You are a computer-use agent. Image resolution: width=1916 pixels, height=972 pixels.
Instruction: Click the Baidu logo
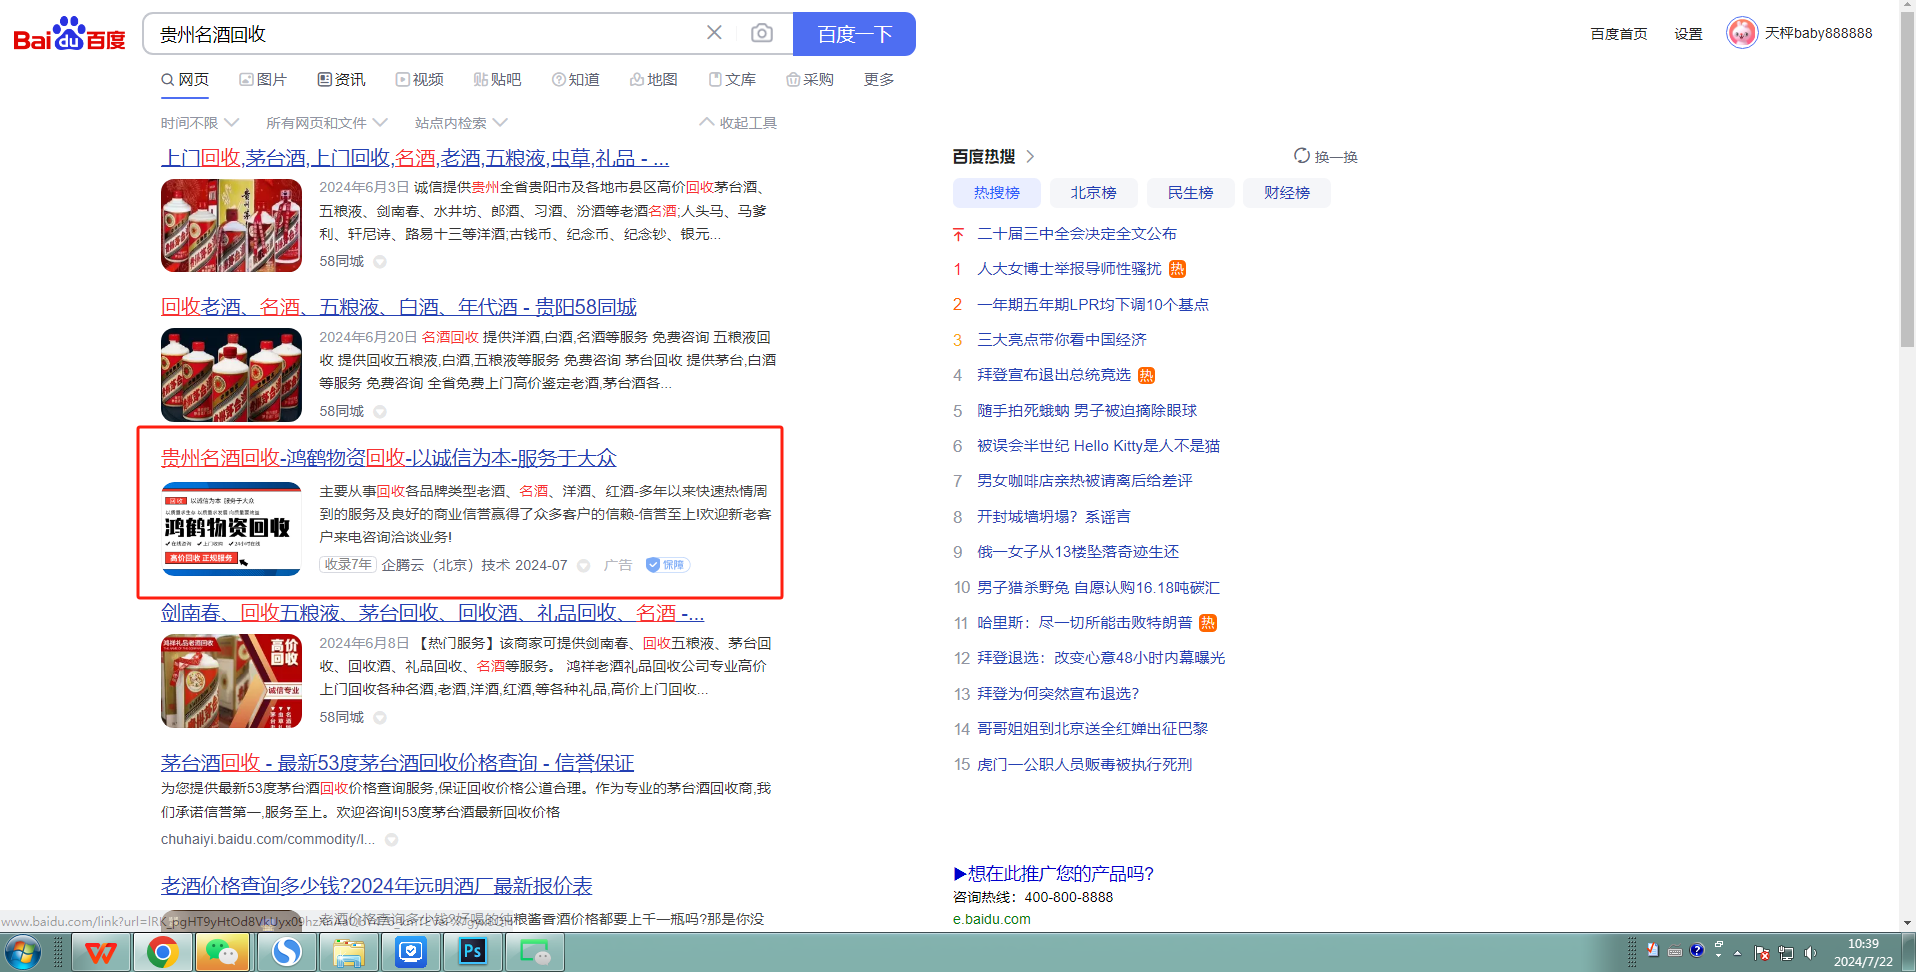pyautogui.click(x=69, y=34)
